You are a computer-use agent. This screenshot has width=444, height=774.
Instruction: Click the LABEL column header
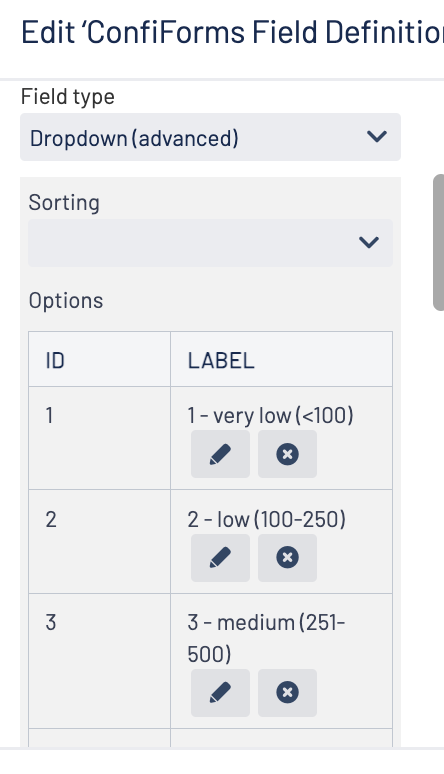pyautogui.click(x=282, y=359)
